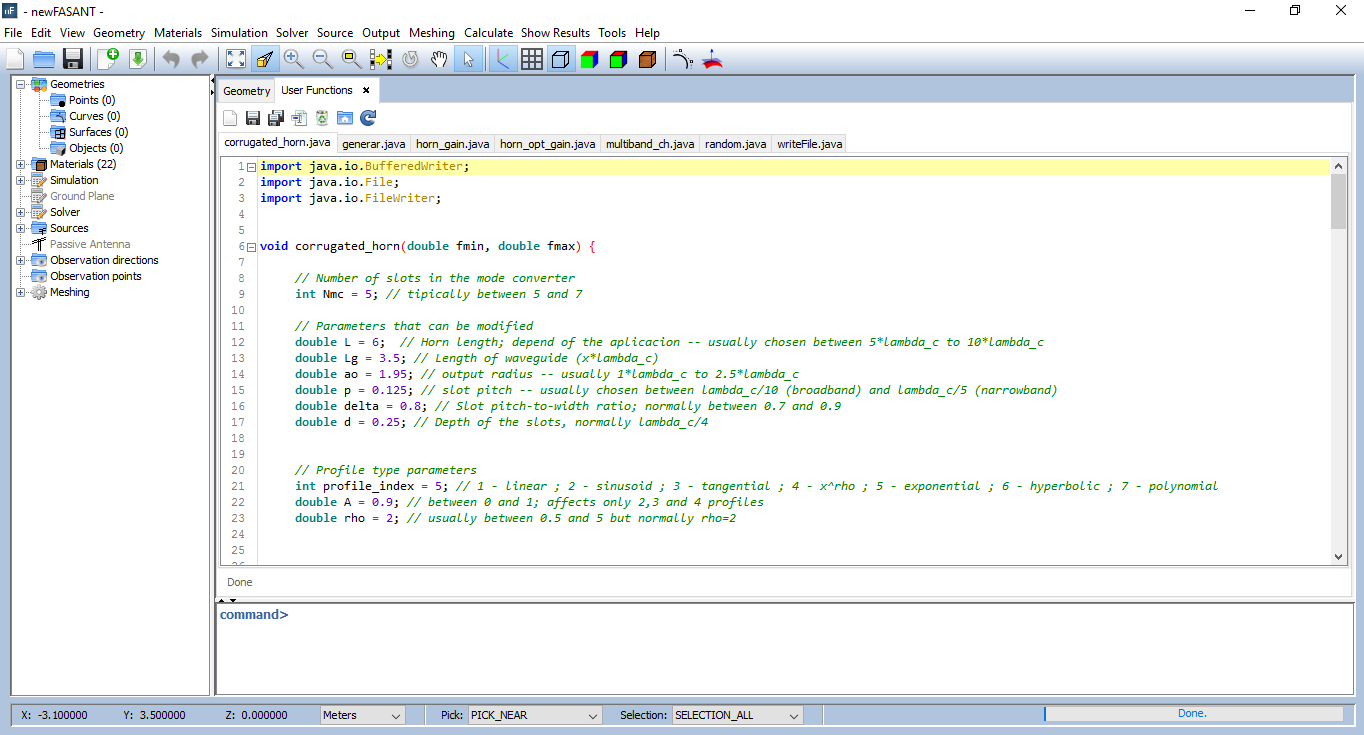Viewport: 1364px width, 735px height.
Task: Close the User Functions tab
Action: [x=366, y=90]
